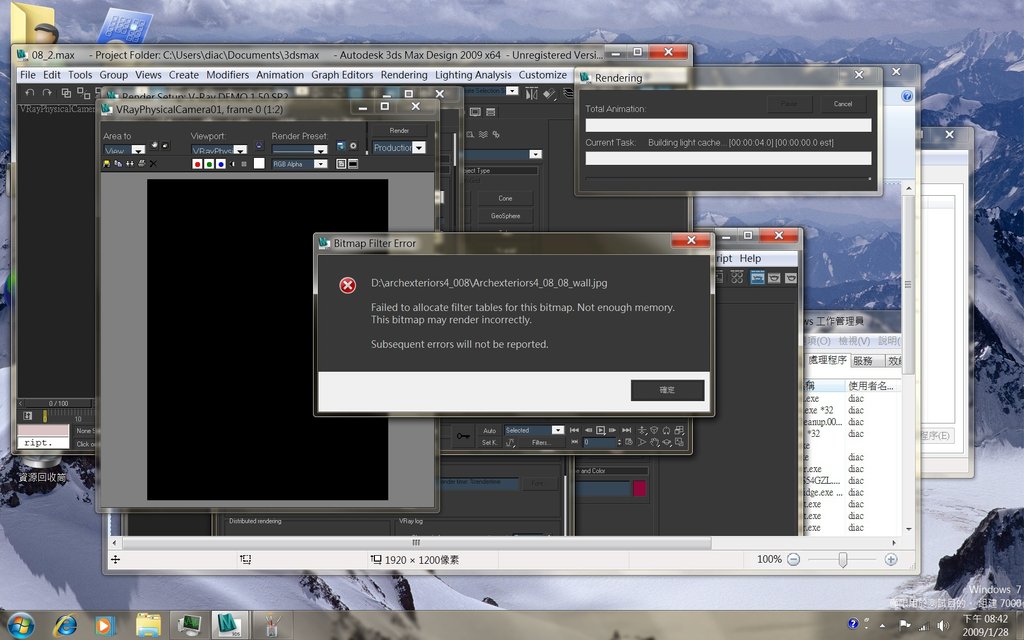Click the Clear (X) icon in frame window
Screen dimensions: 1024x640
153,163
